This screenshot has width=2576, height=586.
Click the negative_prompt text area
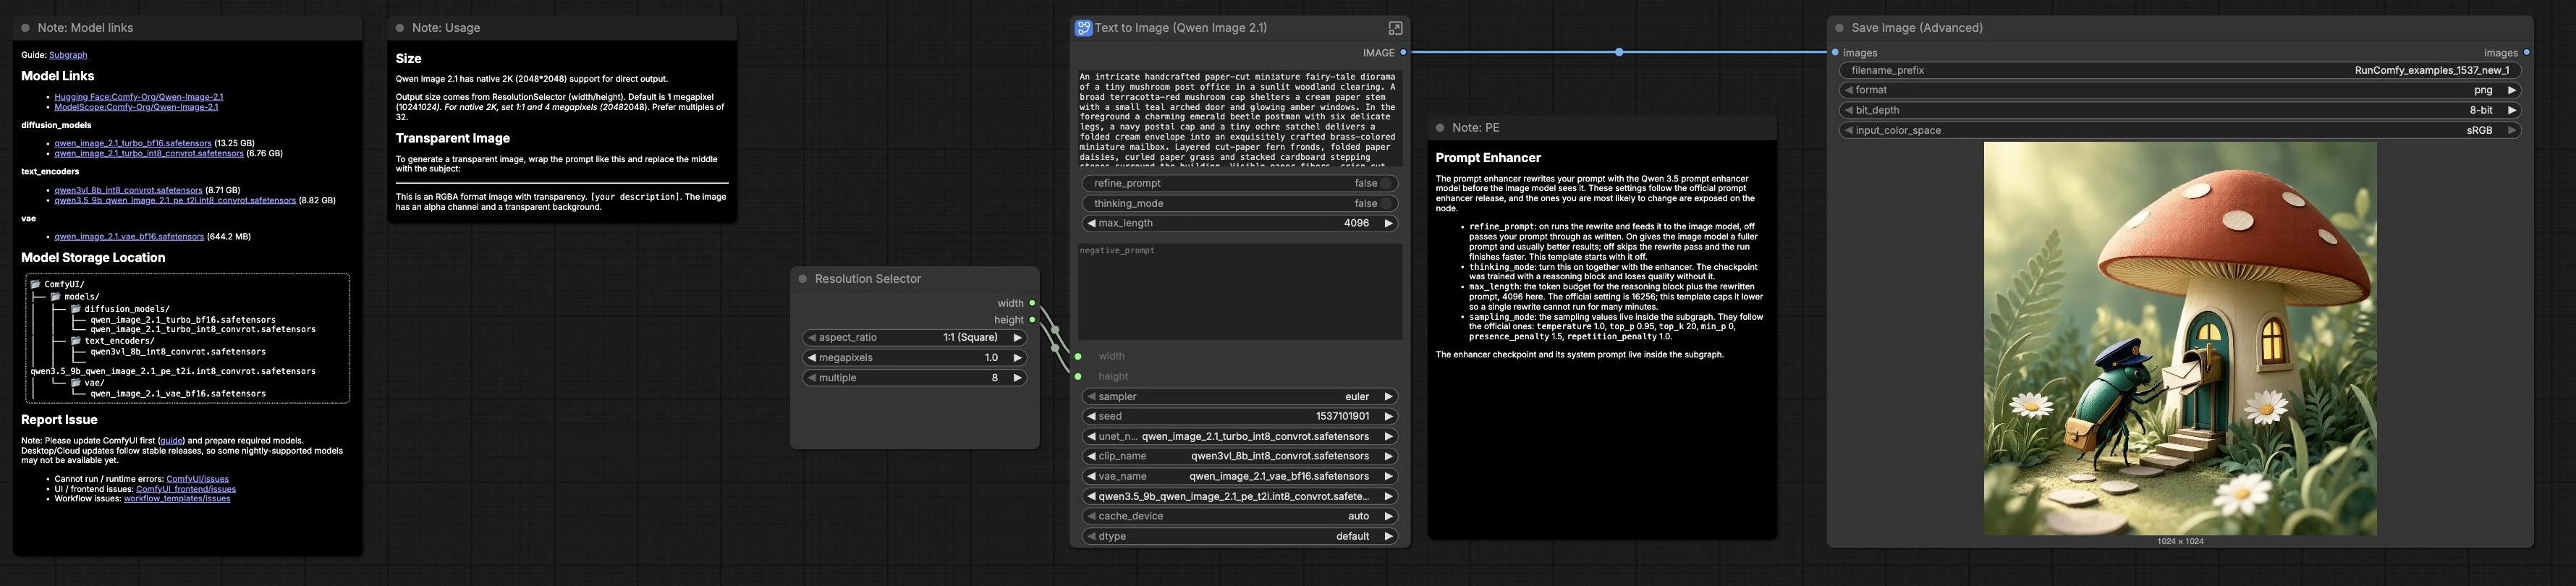1240,291
